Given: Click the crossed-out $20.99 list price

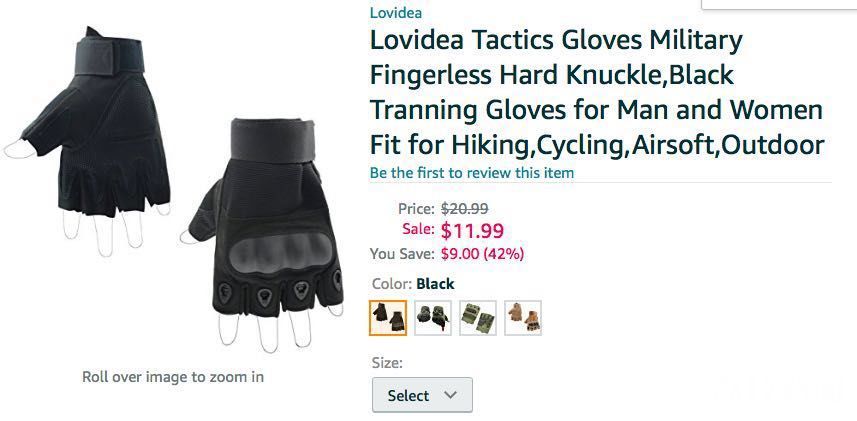Looking at the screenshot, I should (x=465, y=209).
